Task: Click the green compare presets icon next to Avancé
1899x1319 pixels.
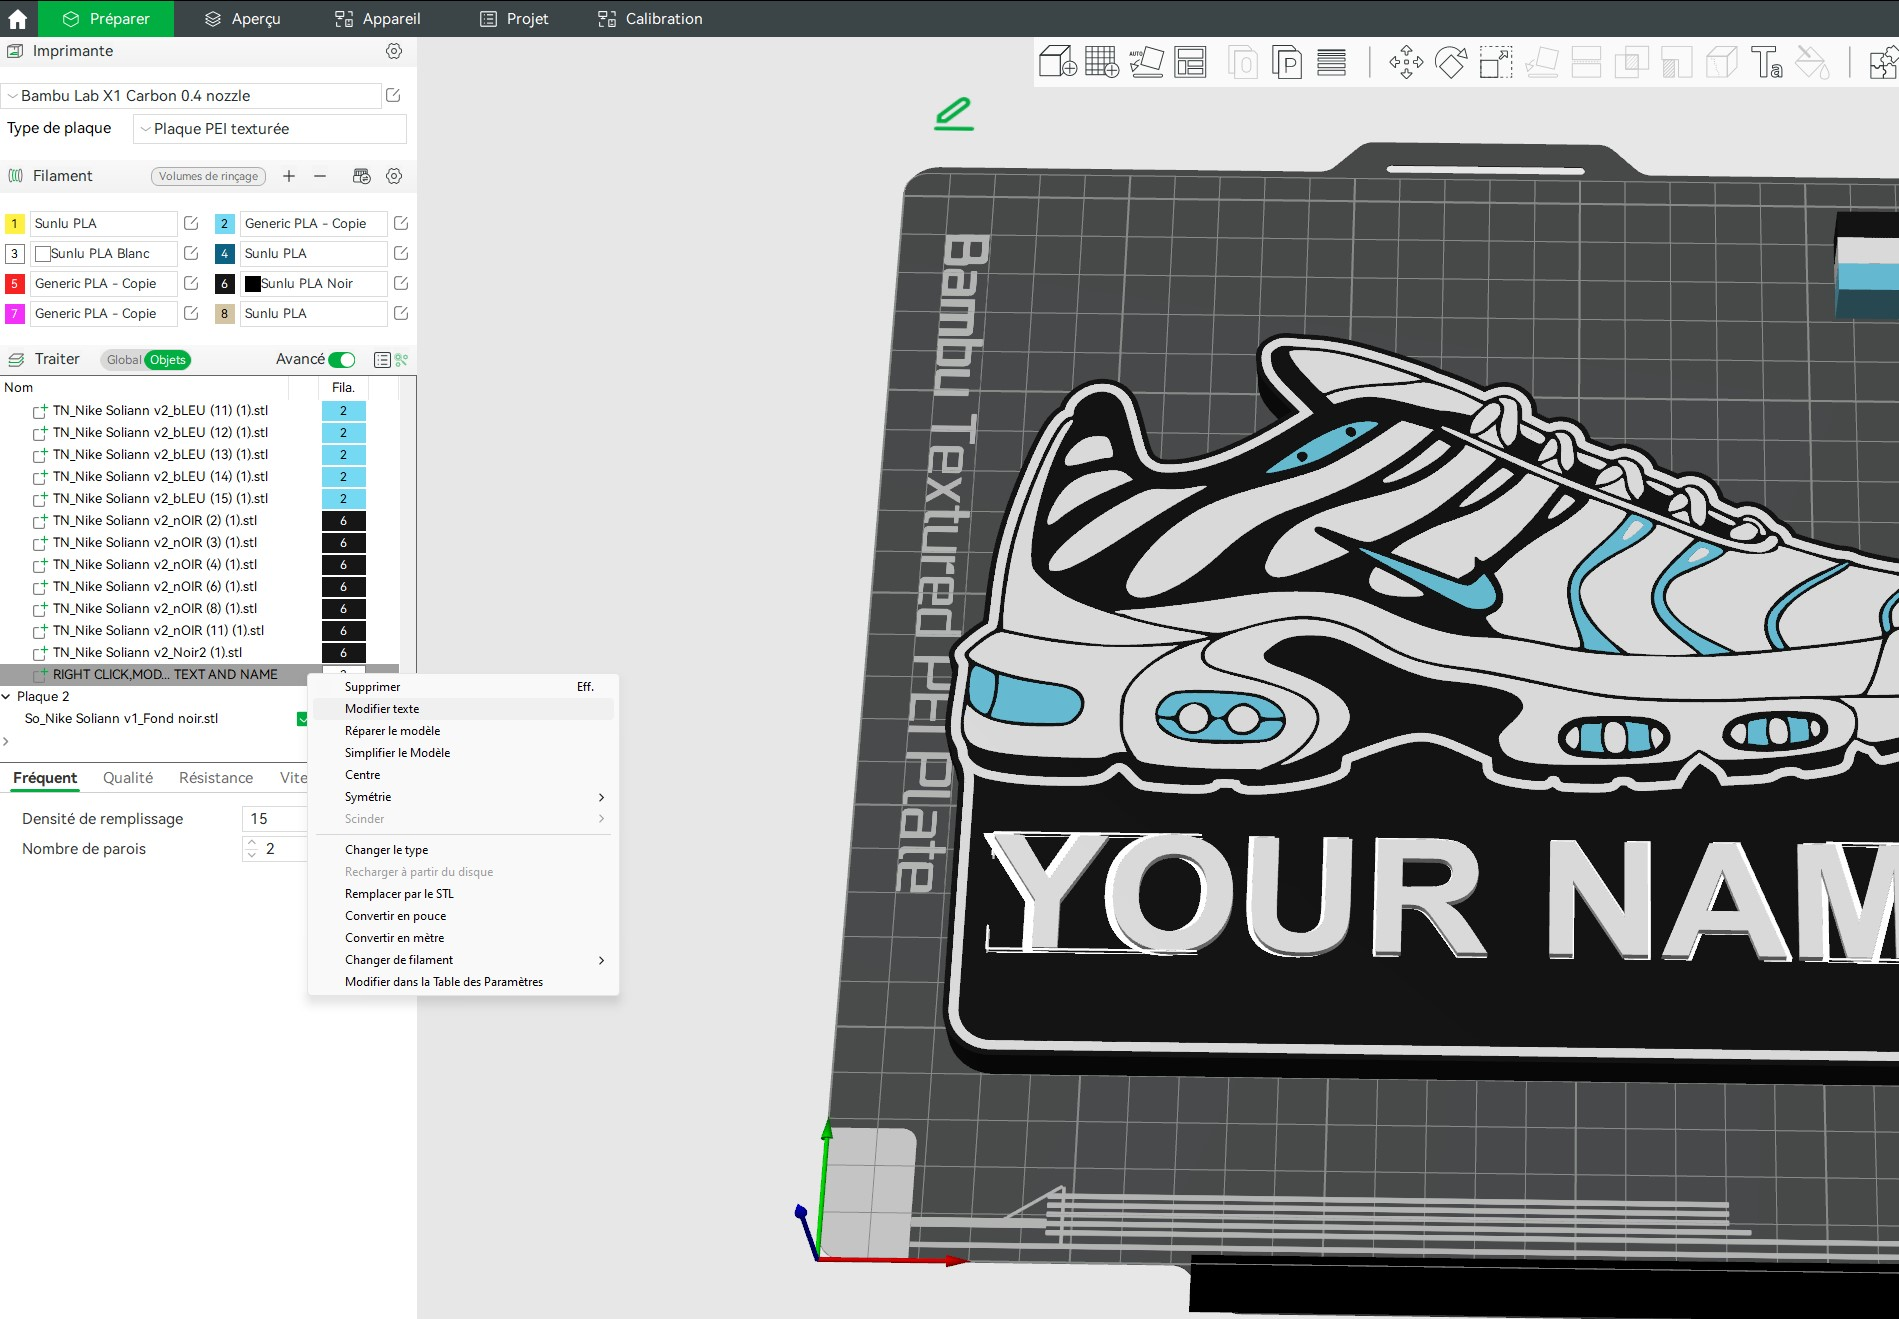Action: point(401,360)
